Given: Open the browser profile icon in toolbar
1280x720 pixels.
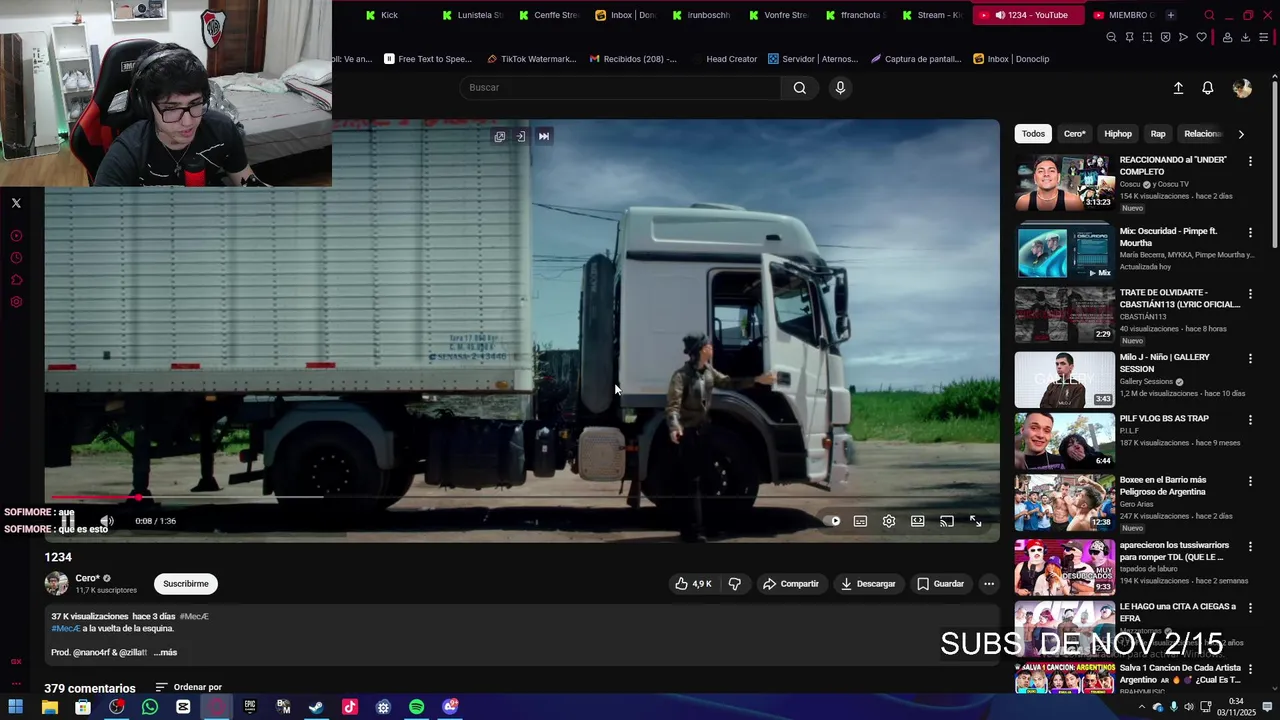Looking at the screenshot, I should [x=1227, y=37].
